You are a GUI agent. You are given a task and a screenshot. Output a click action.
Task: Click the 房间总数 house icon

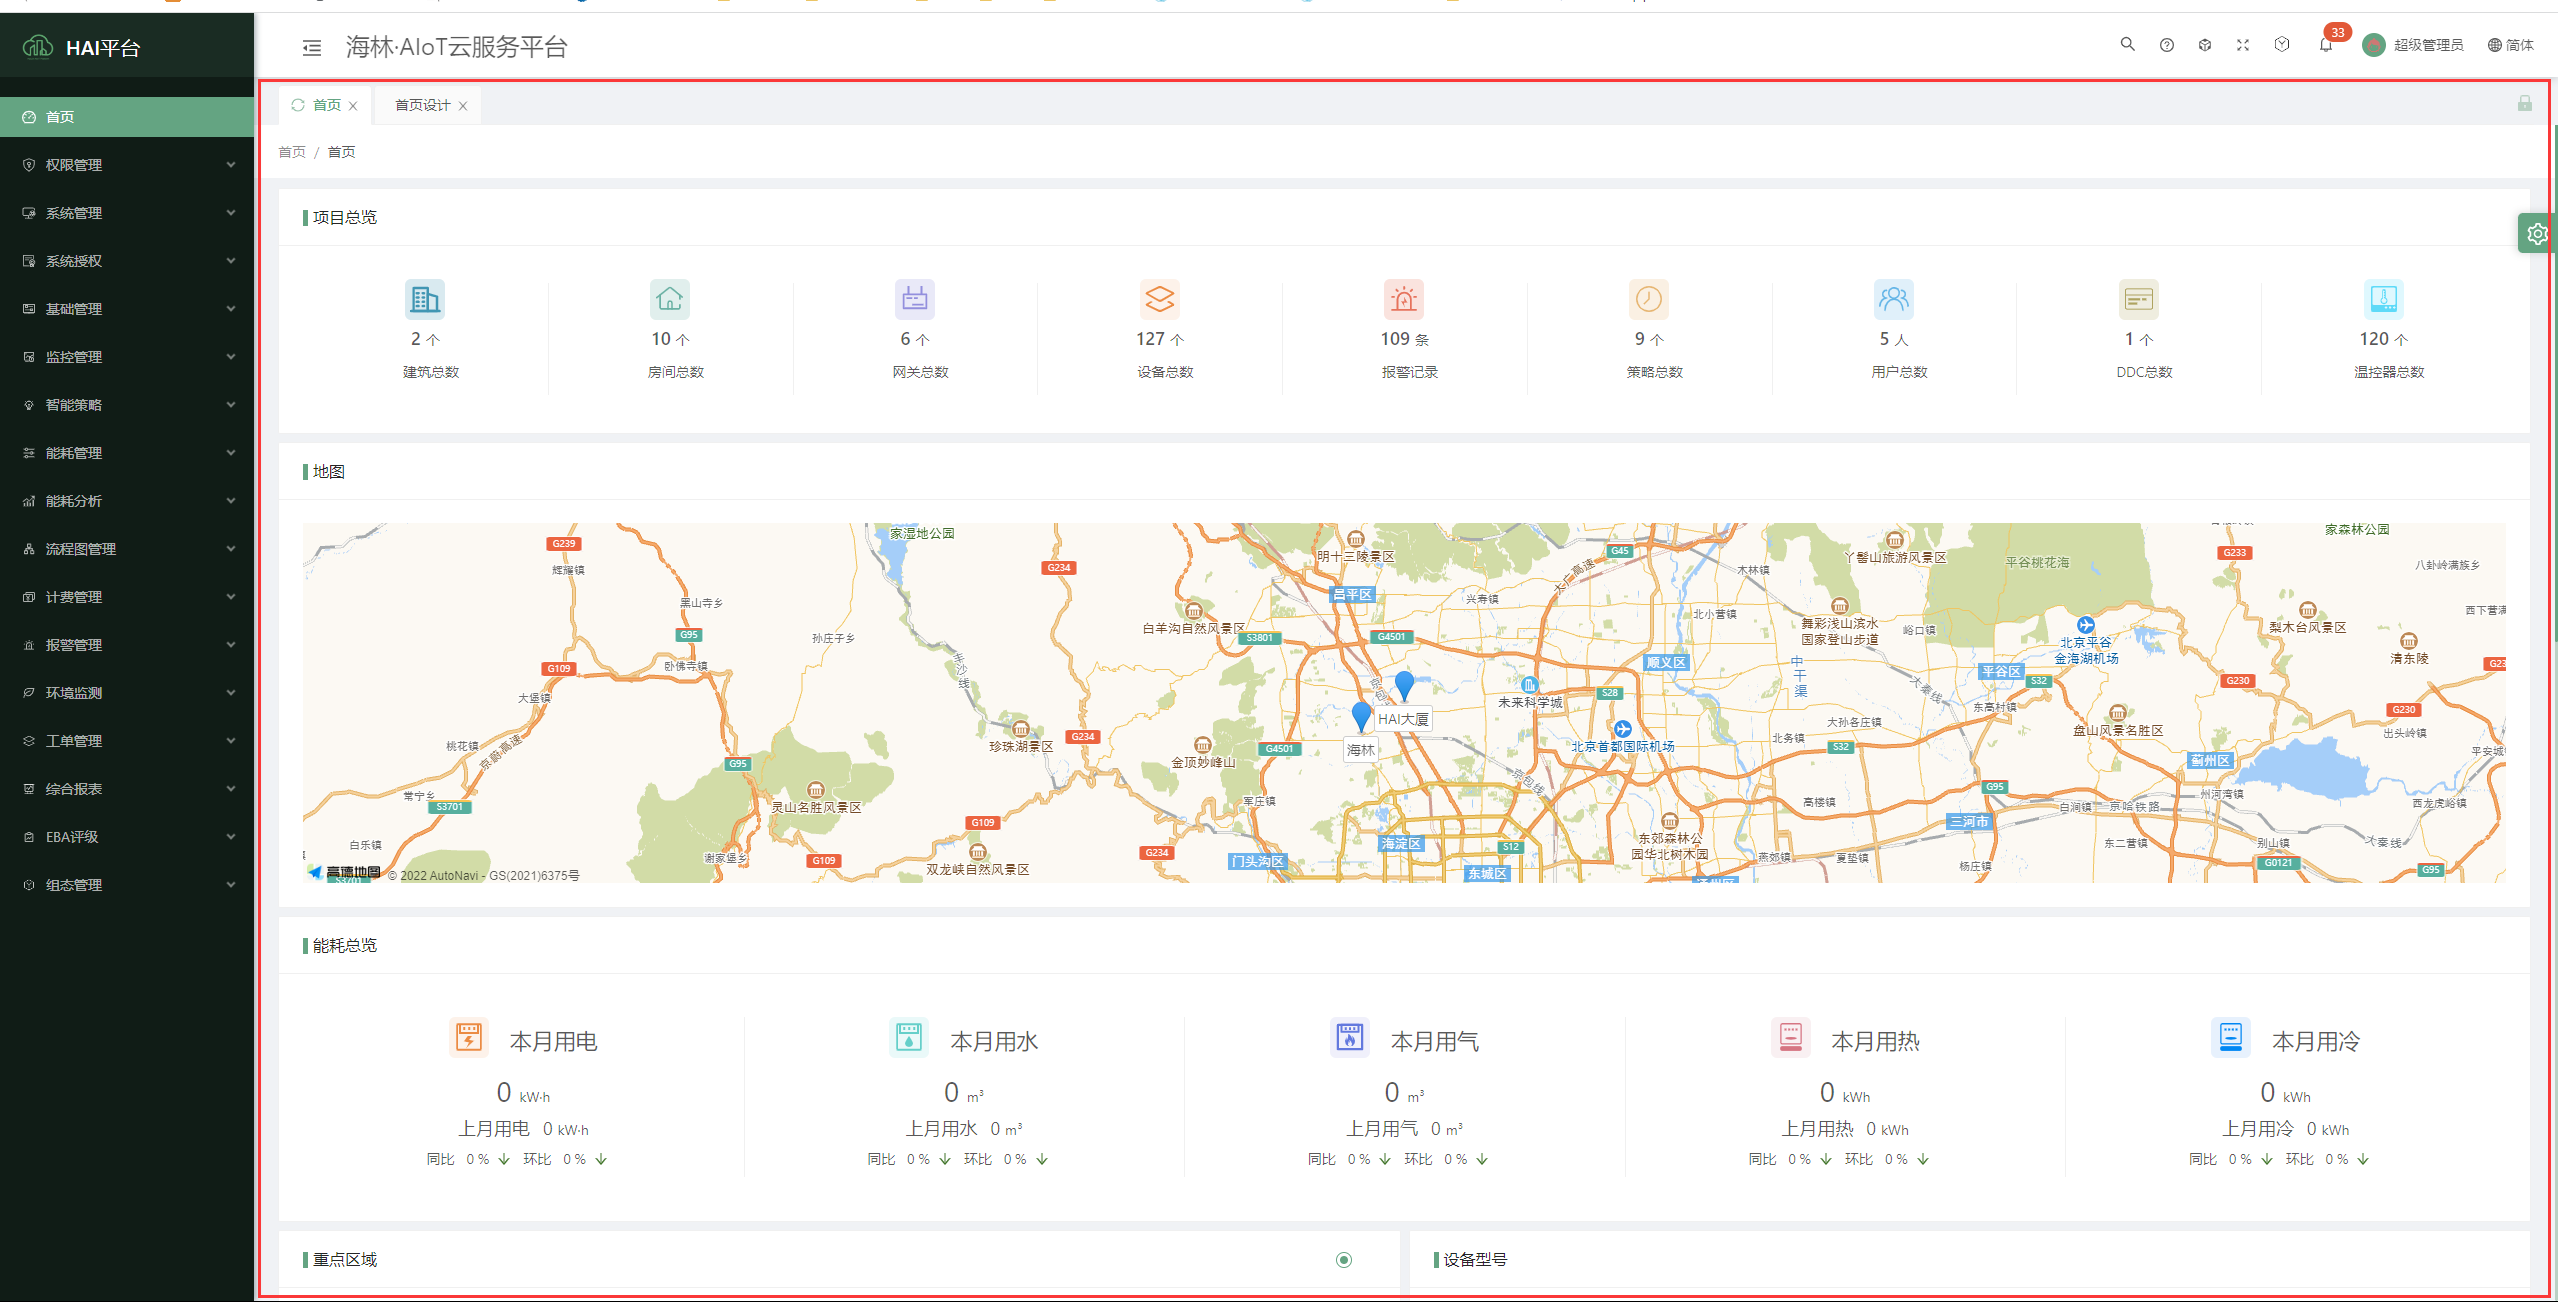click(670, 298)
